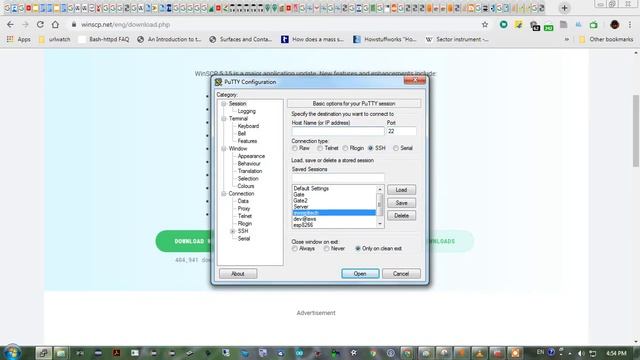Open the 'Surfaces and Conta...' bookmark
This screenshot has width=640, height=360.
pyautogui.click(x=240, y=39)
